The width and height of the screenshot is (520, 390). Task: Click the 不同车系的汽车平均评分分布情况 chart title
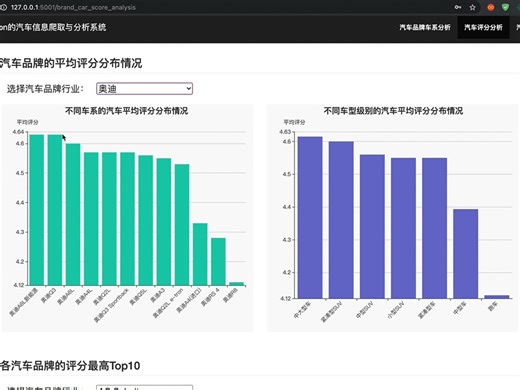tap(127, 111)
